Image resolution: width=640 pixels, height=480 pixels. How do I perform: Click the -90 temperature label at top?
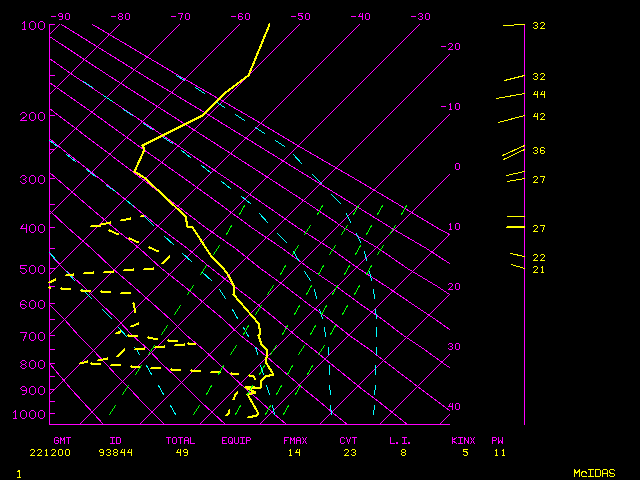point(61,17)
